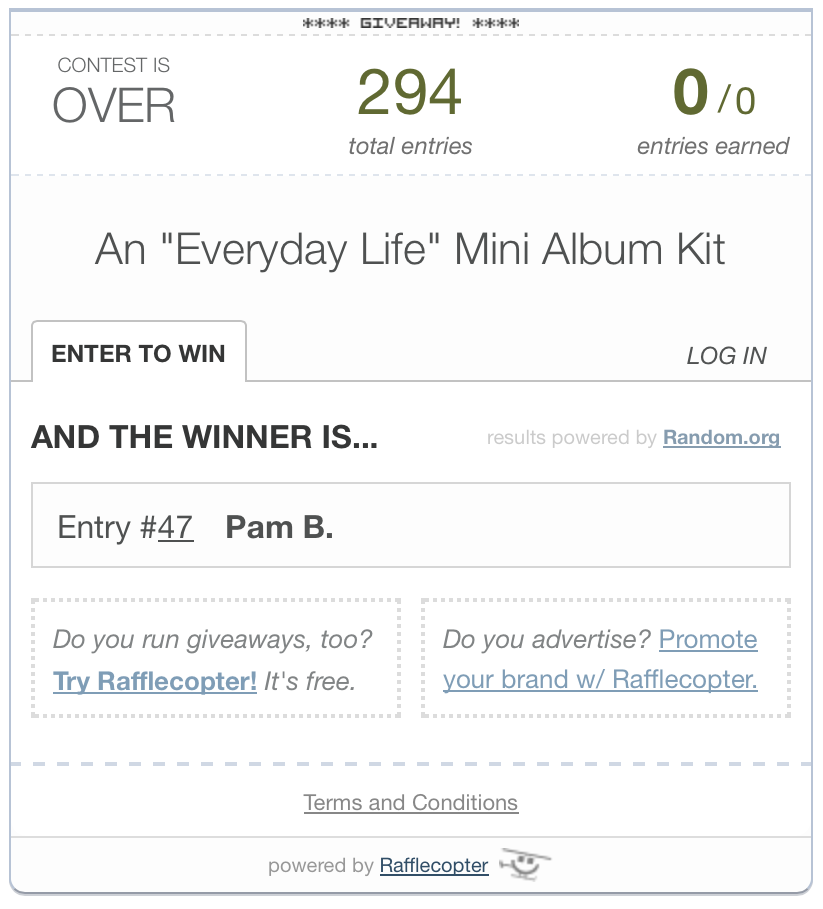The image size is (823, 909).
Task: Click the GIVEAWAY! header banner
Action: [x=411, y=22]
